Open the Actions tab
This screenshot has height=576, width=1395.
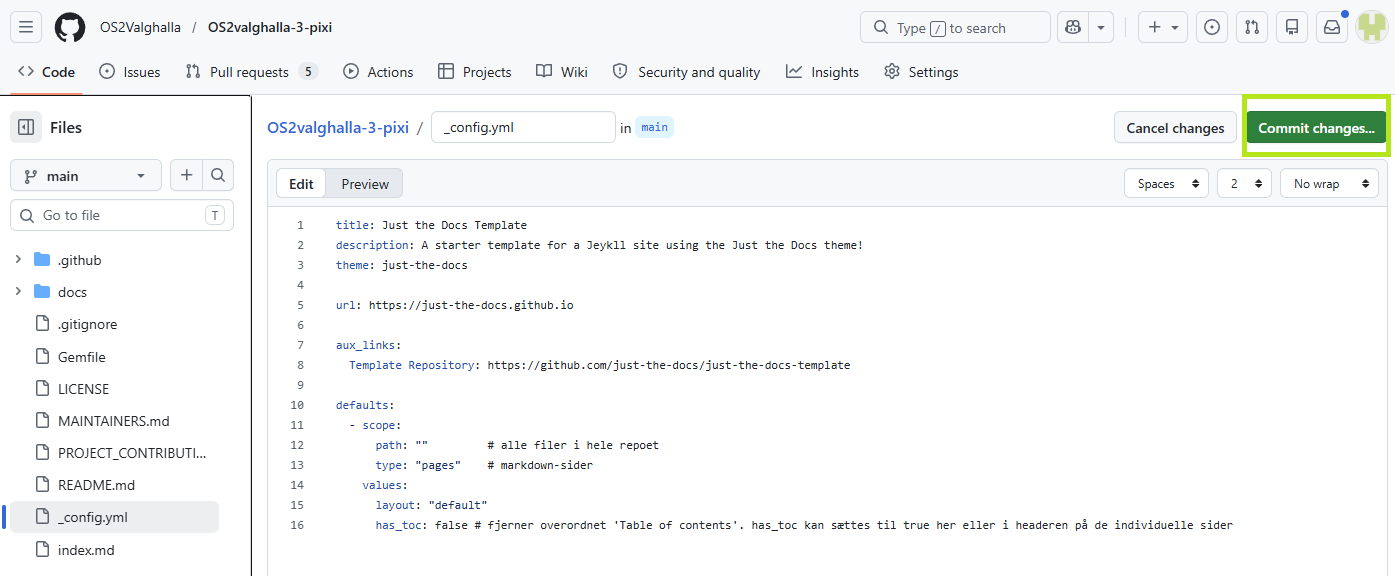click(378, 72)
